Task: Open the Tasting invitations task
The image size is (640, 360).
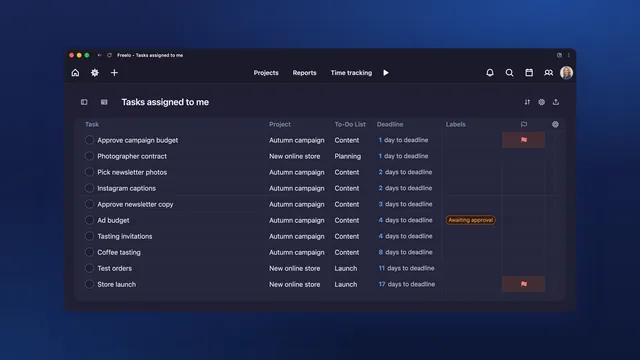Action: coord(124,236)
